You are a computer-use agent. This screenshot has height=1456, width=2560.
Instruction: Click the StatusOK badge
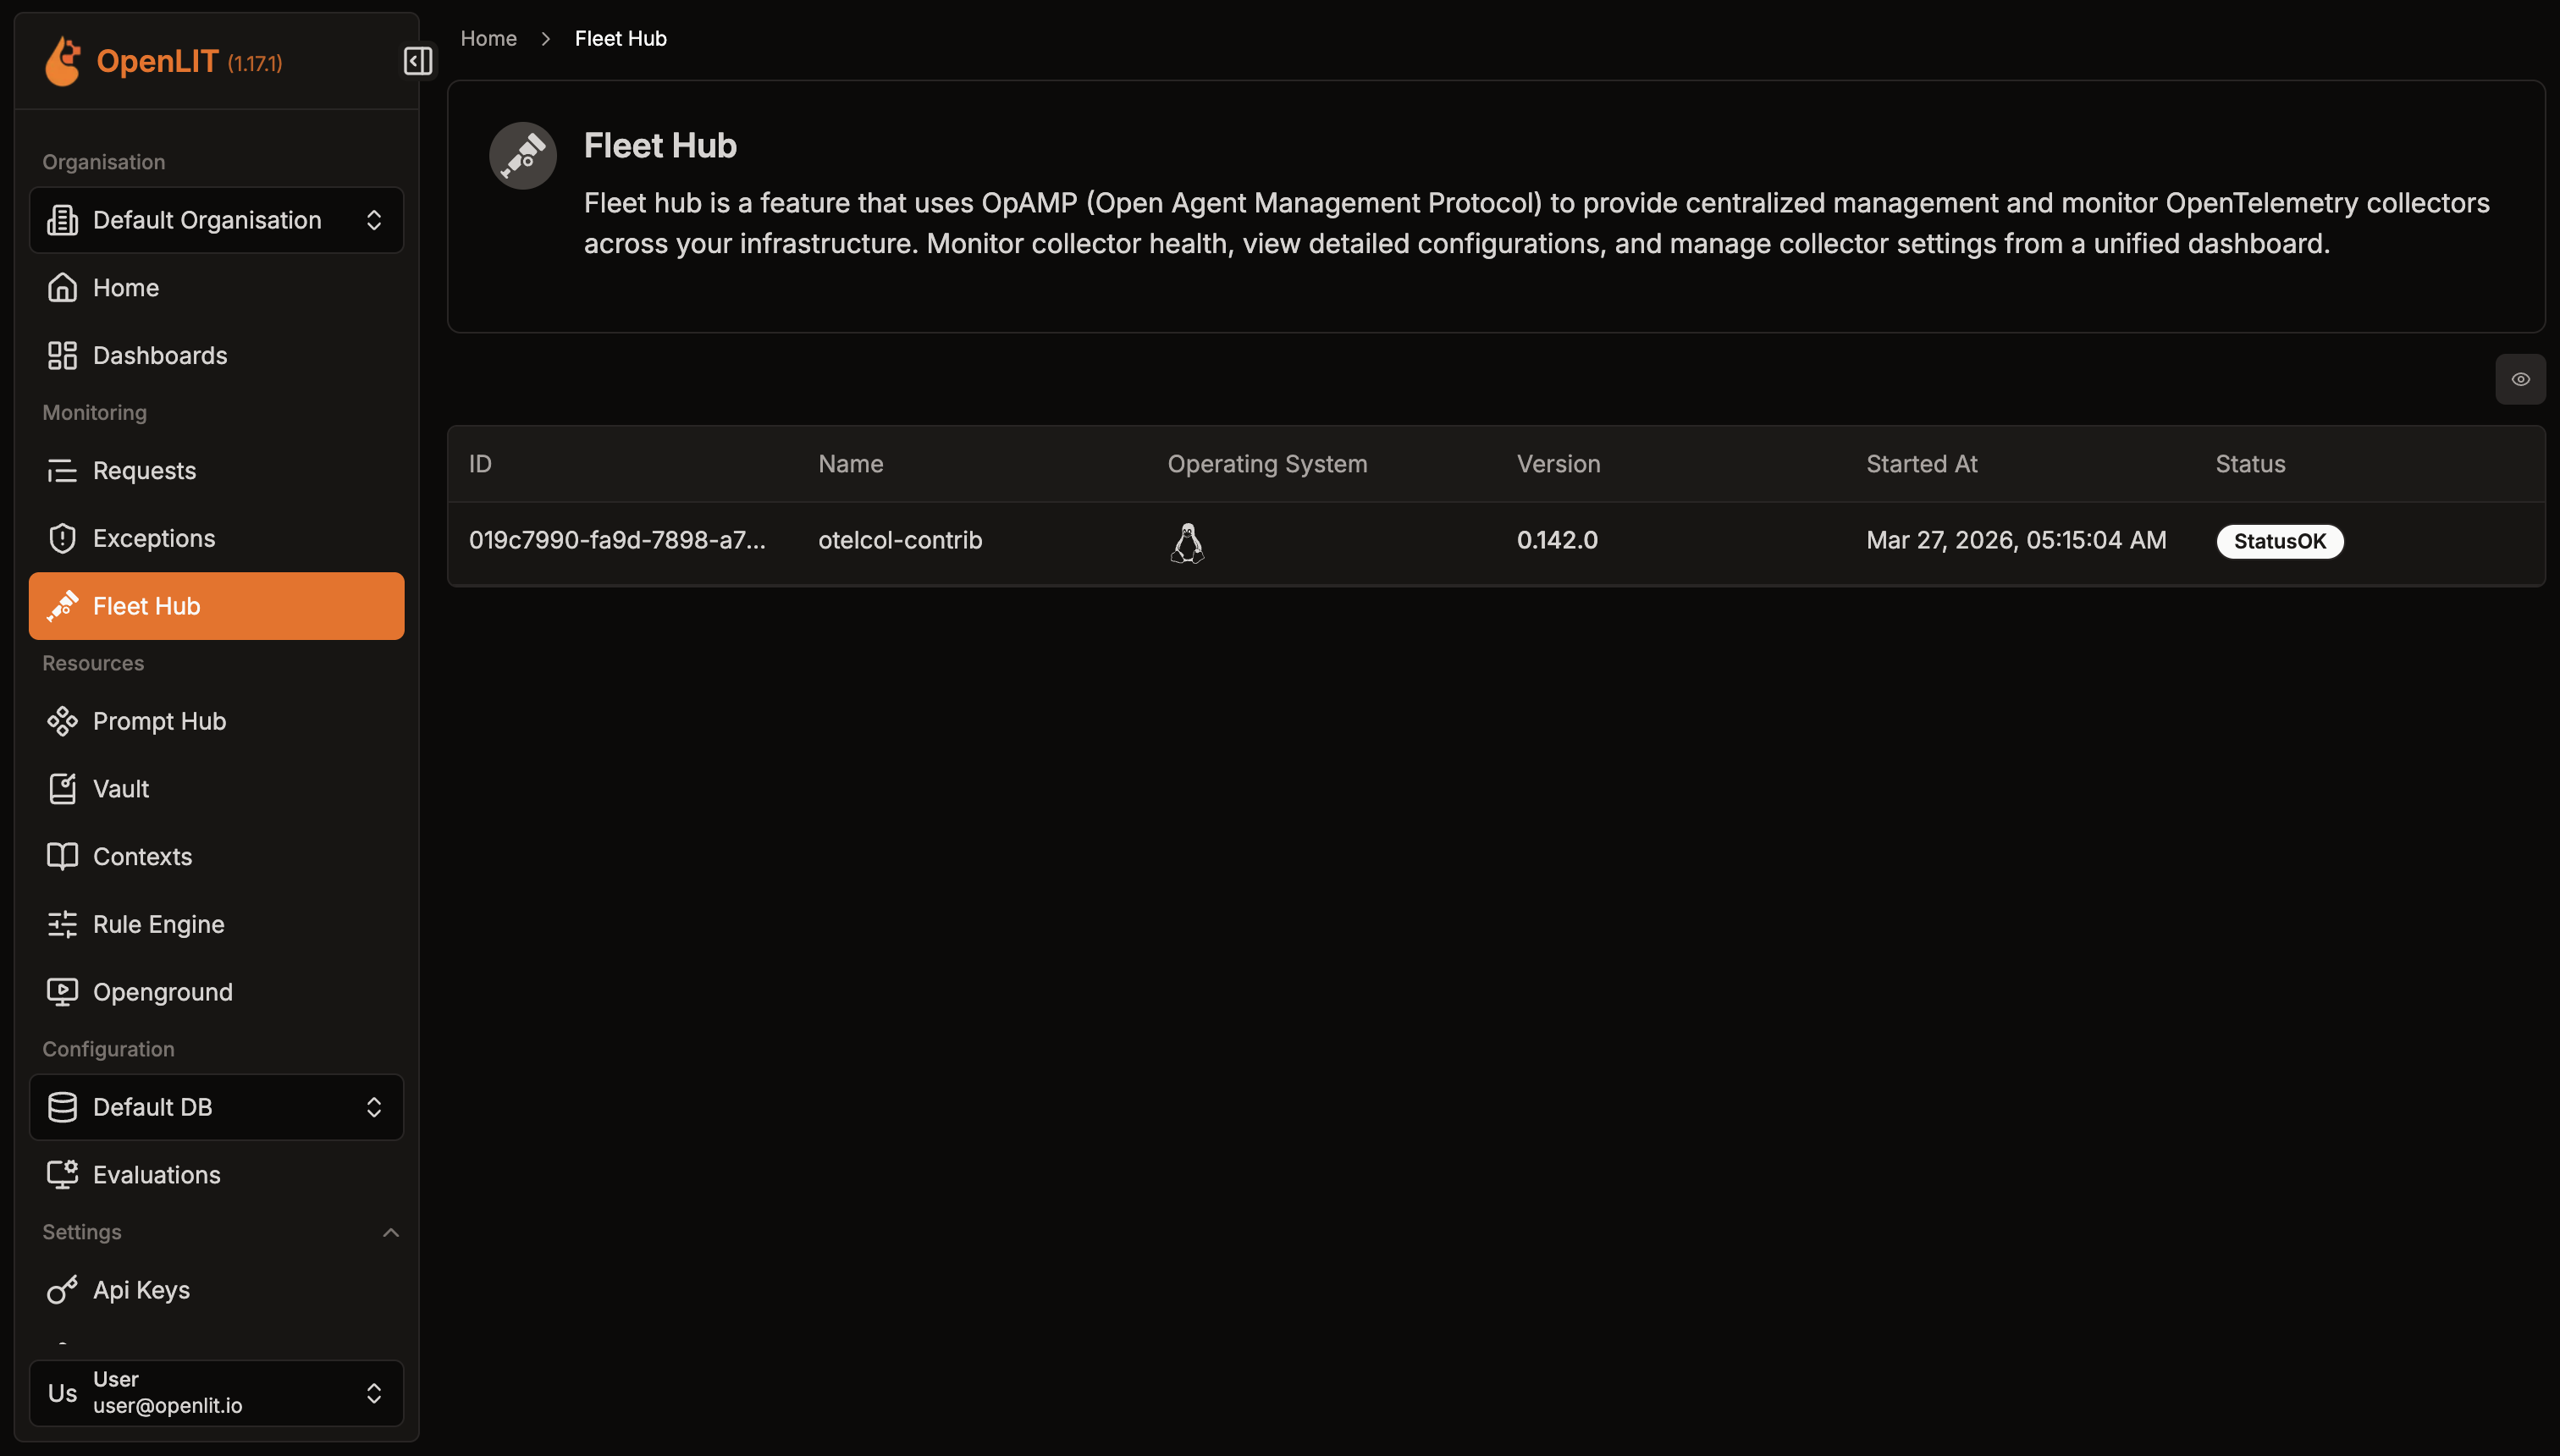[x=2279, y=541]
